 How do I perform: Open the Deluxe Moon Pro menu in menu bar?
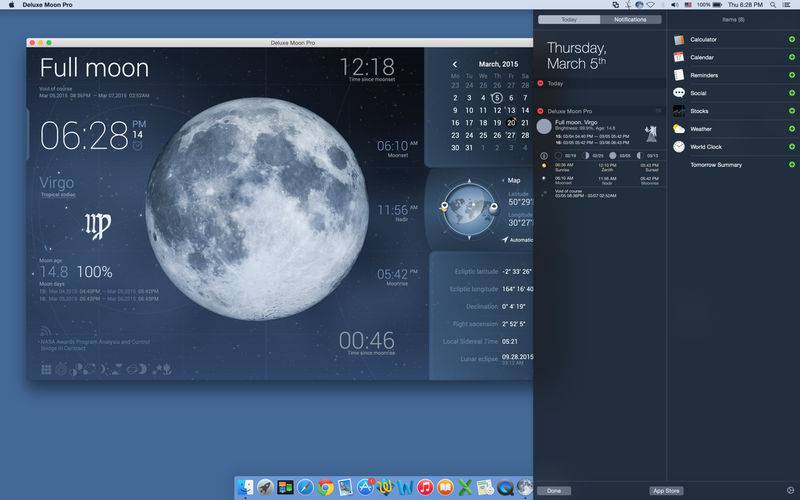(47, 5)
